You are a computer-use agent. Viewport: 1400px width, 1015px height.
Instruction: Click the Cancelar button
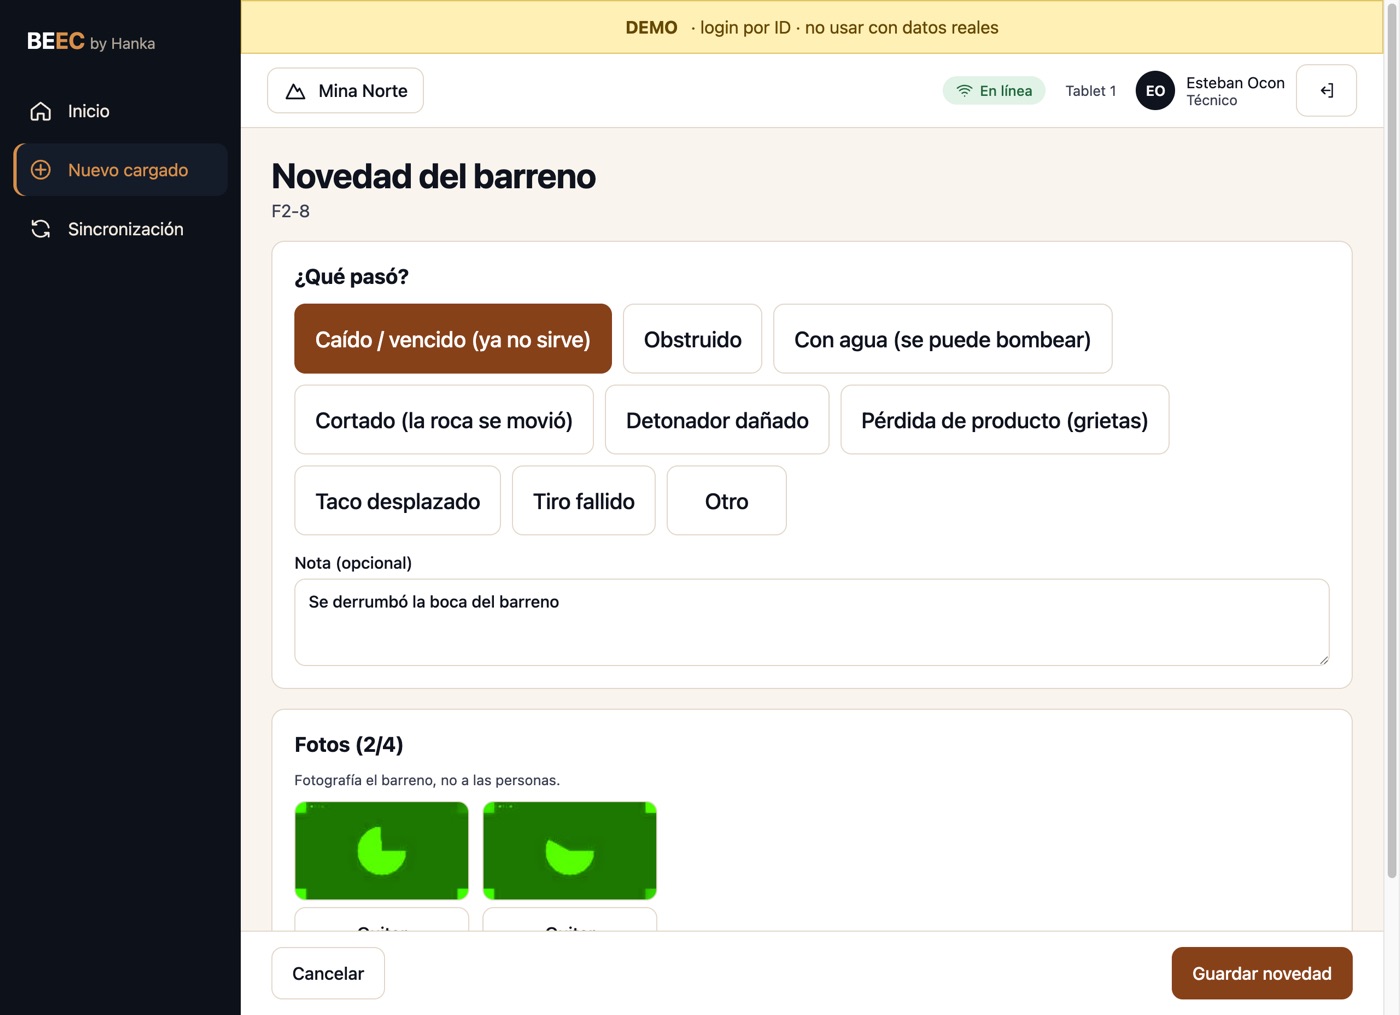click(328, 973)
